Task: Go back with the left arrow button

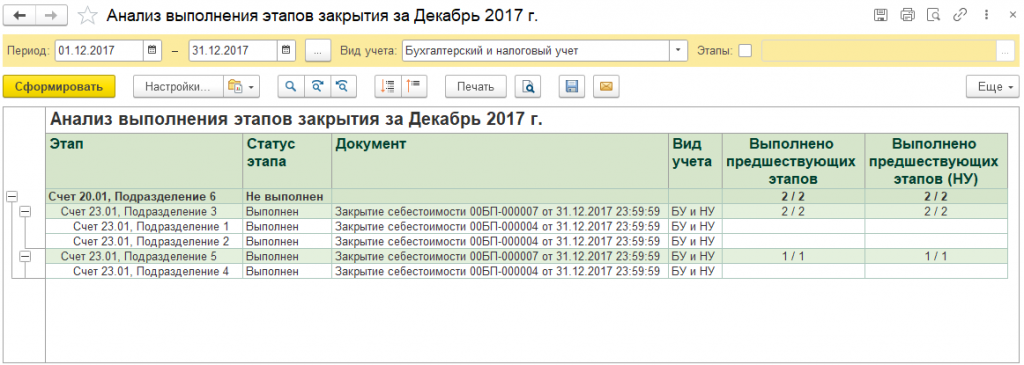Action: click(x=19, y=15)
